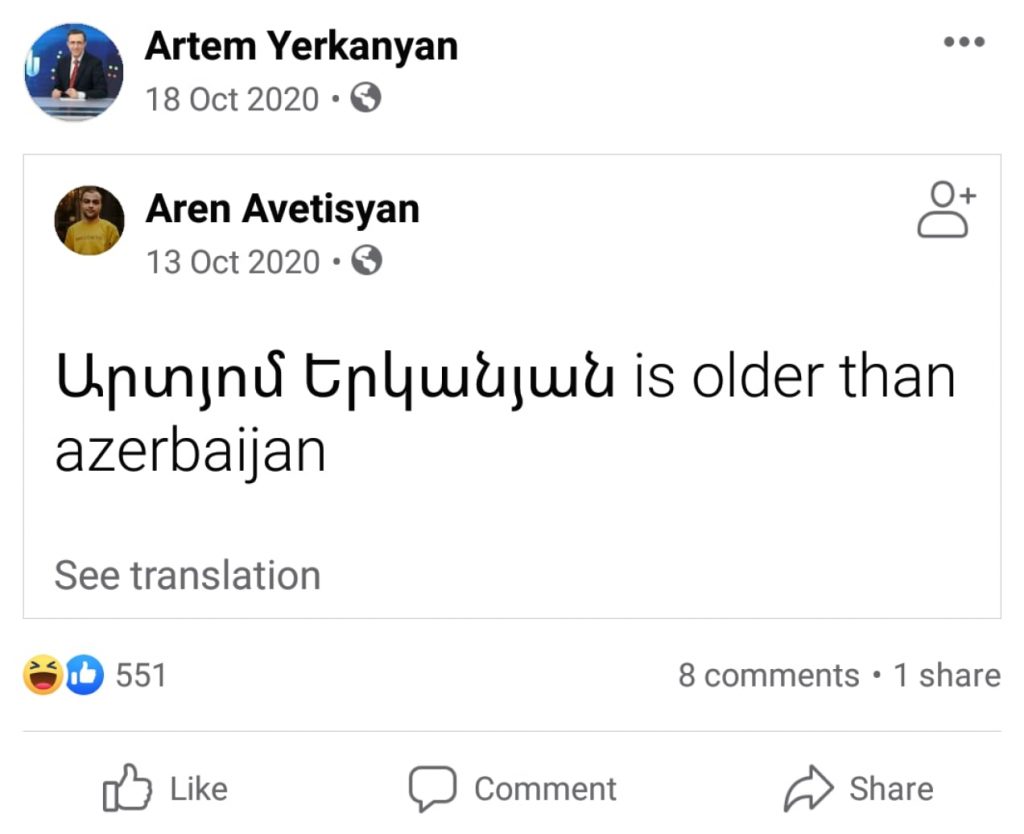Share the post with the Share button

pos(858,790)
